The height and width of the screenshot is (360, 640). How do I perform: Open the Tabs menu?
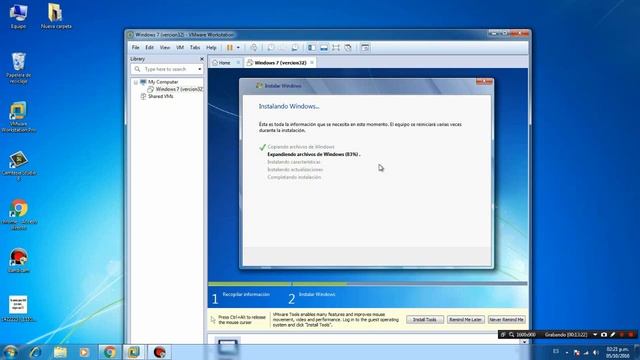[195, 48]
